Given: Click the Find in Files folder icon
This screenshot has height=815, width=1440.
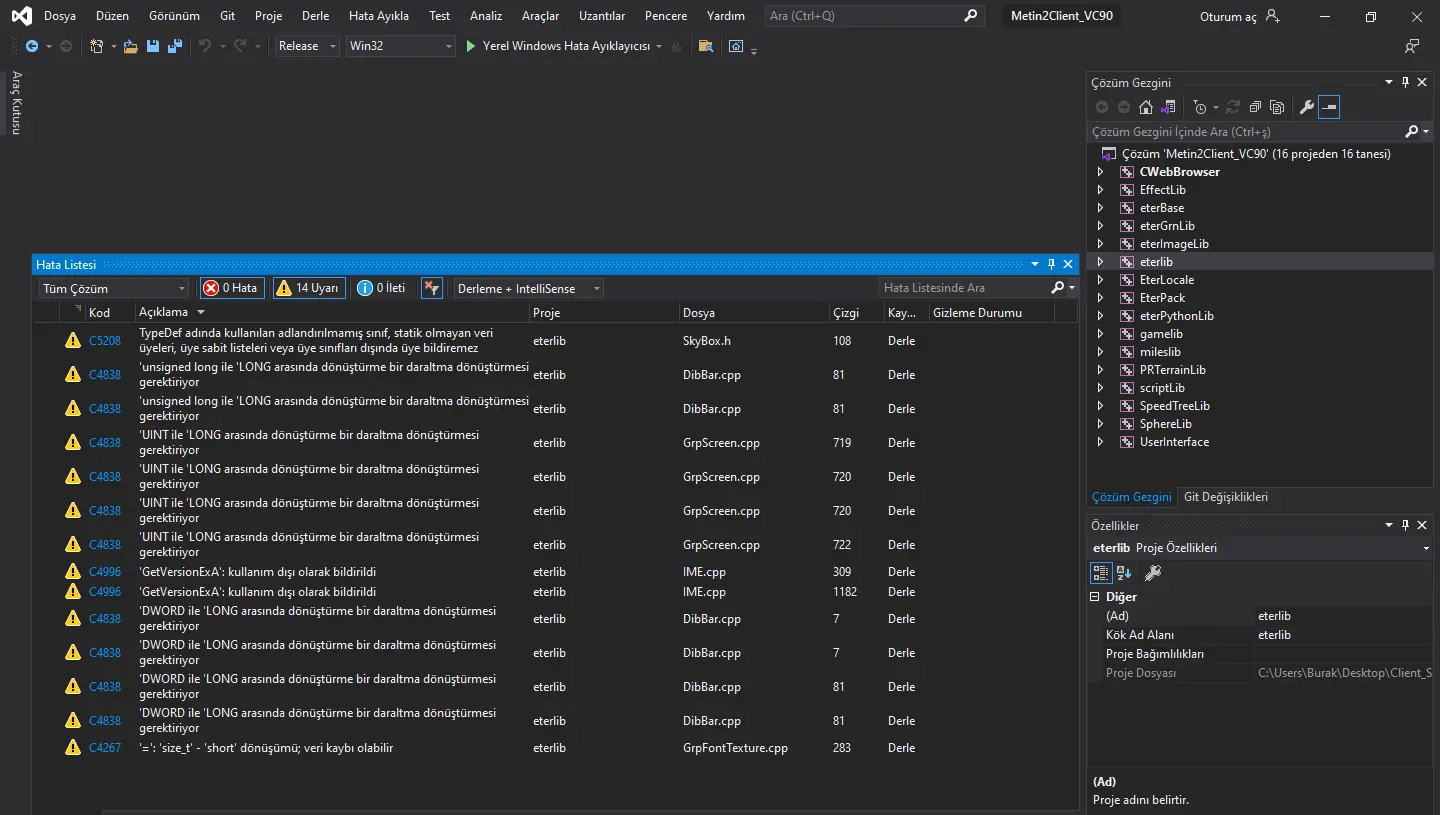Looking at the screenshot, I should [x=706, y=46].
